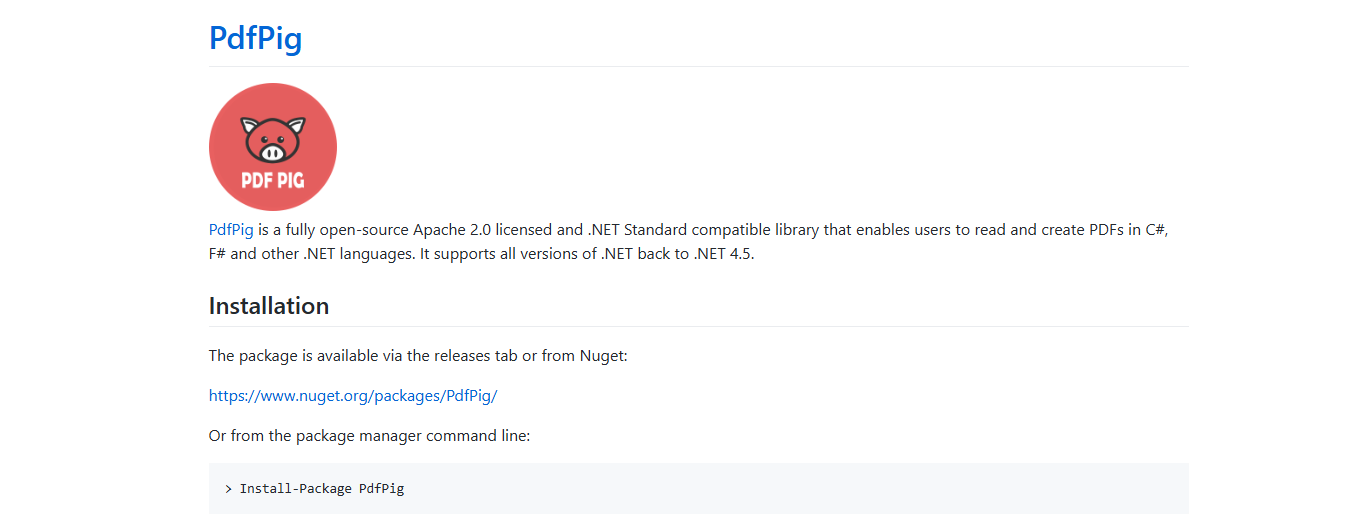Click inside the Install-Package PdfPig code block
Screen dimensions: 1353x529
coord(698,489)
